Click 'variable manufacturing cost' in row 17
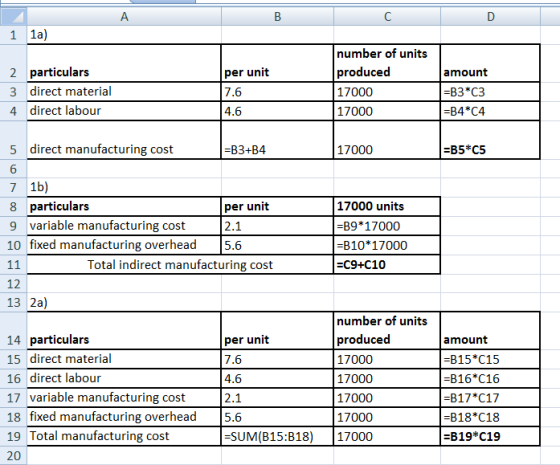Screen dimensions: 560x465 pyautogui.click(x=124, y=398)
